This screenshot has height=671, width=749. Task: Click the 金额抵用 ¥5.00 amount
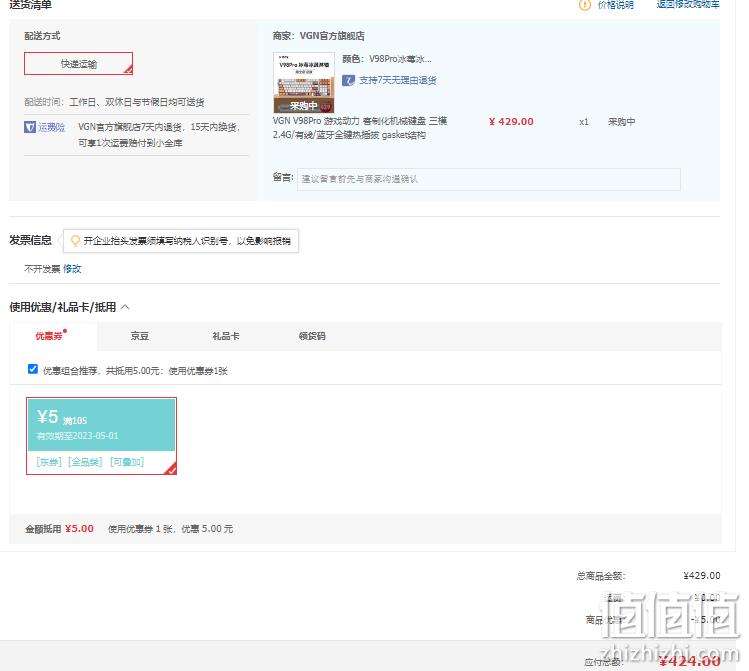[x=79, y=529]
